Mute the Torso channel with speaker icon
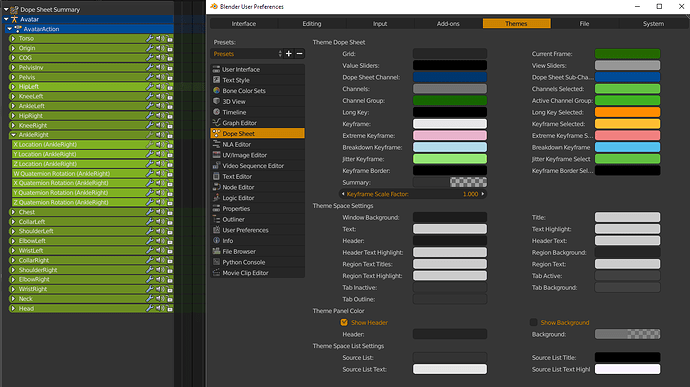The image size is (690, 387). [x=159, y=39]
